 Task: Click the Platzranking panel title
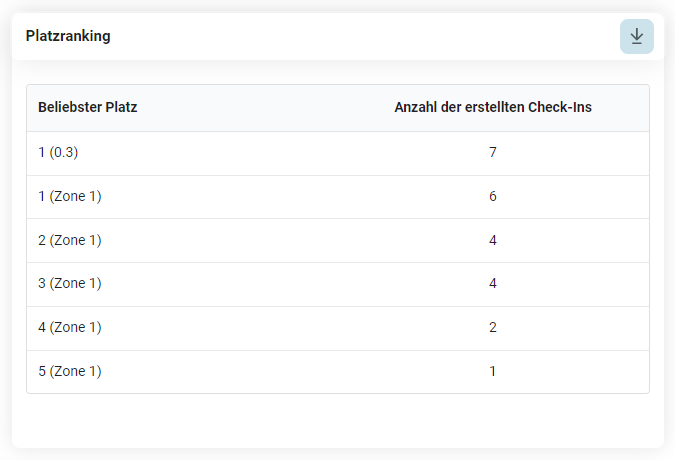pos(68,36)
